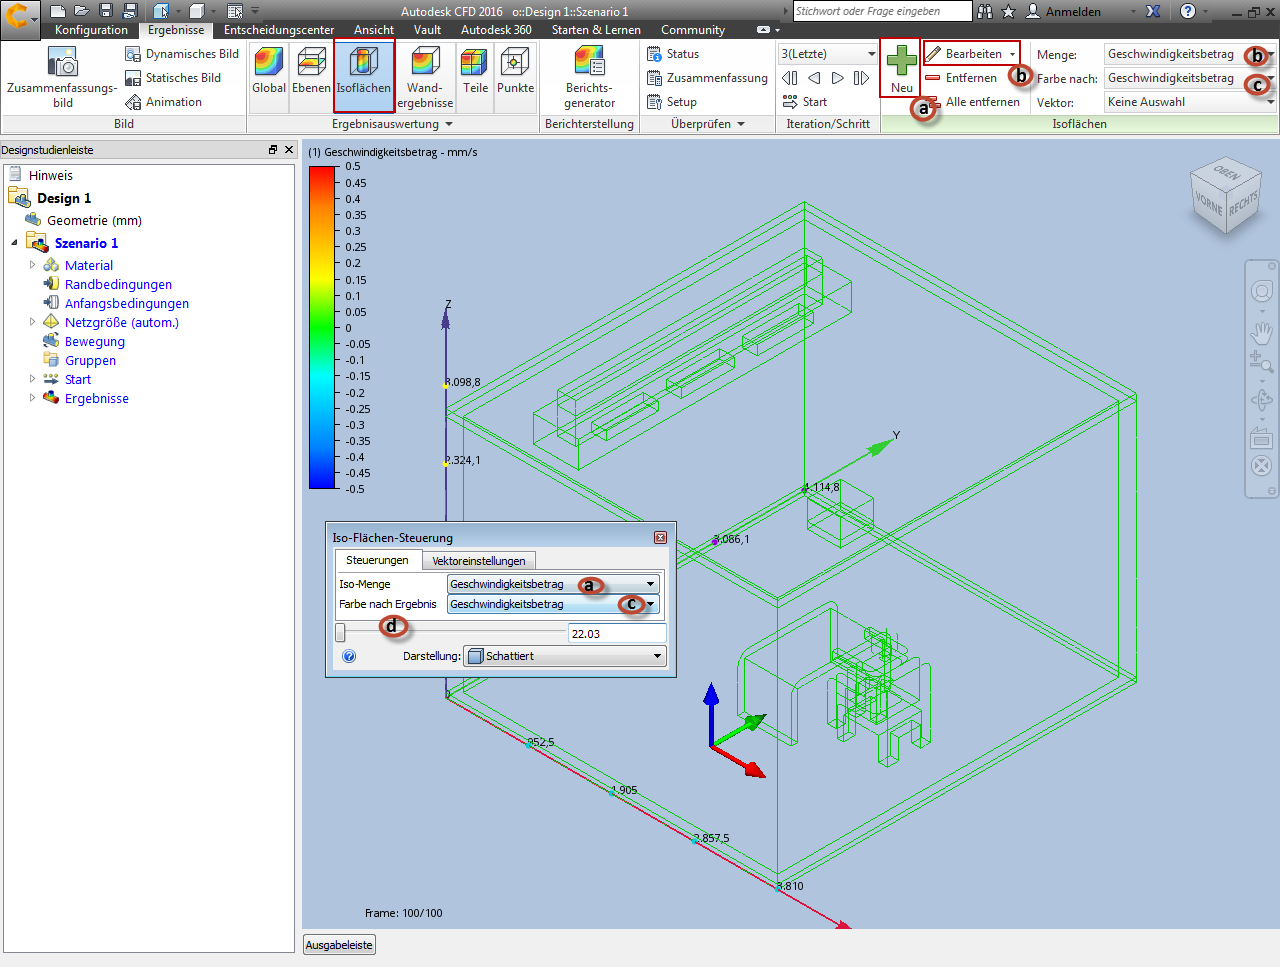
Task: Click the Ausgabeleiste button
Action: (x=339, y=945)
